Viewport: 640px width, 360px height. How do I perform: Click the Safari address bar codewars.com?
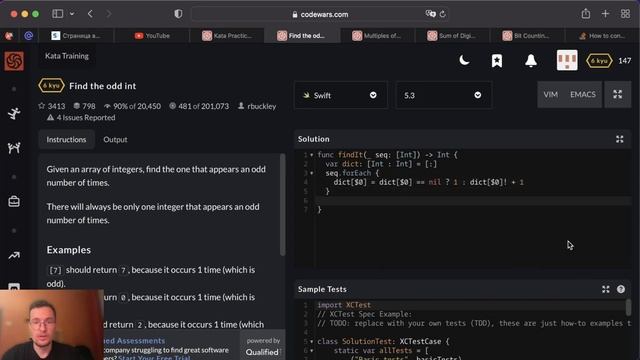pos(320,14)
